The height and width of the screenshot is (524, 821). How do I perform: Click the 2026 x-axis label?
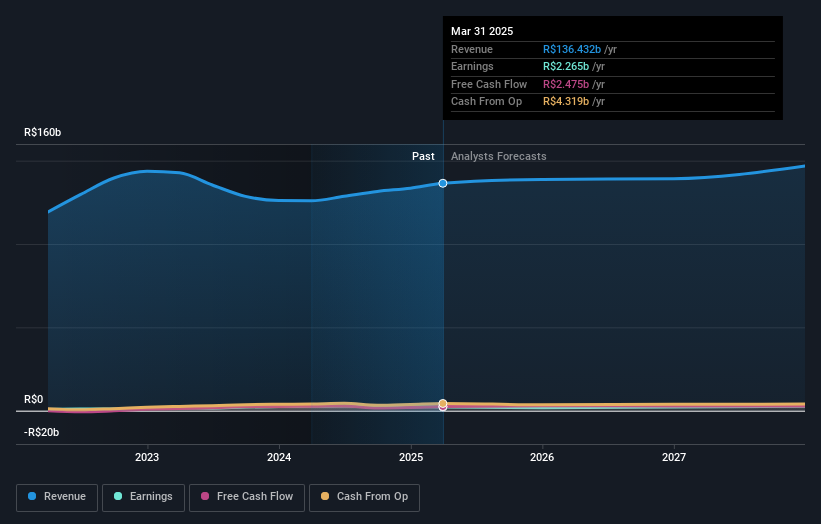pyautogui.click(x=542, y=457)
